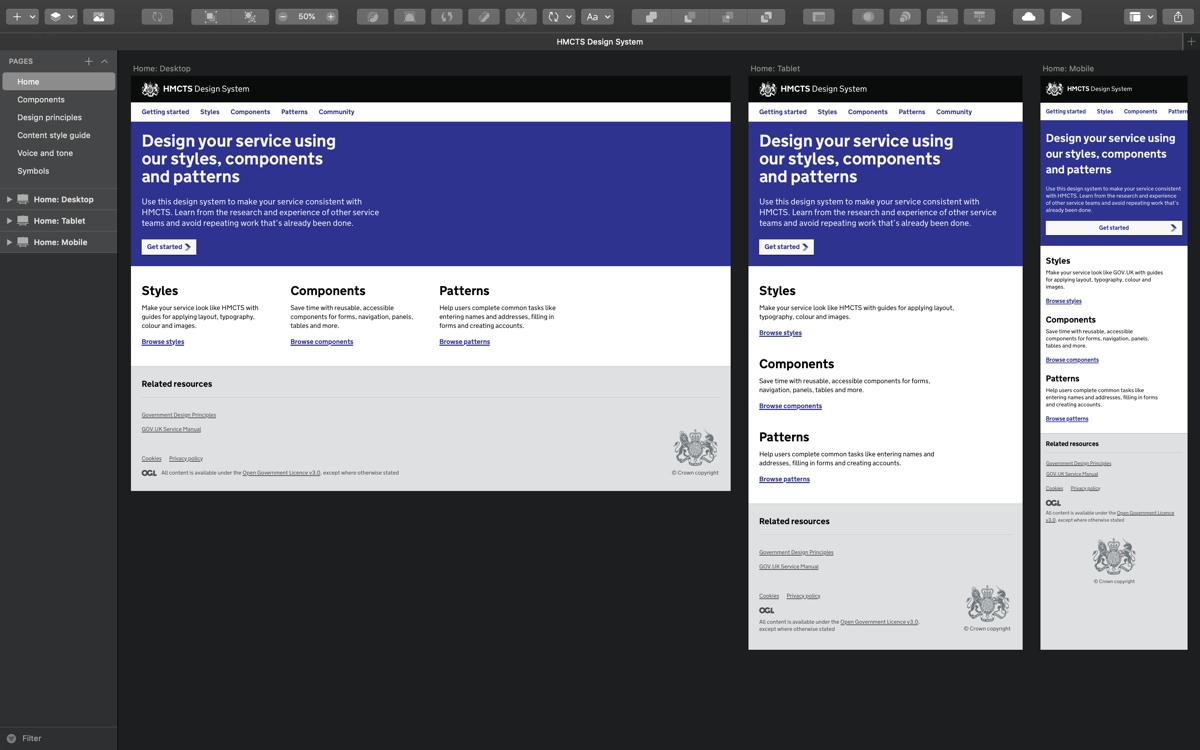Click the Home: Desktop artboard title

click(x=161, y=69)
